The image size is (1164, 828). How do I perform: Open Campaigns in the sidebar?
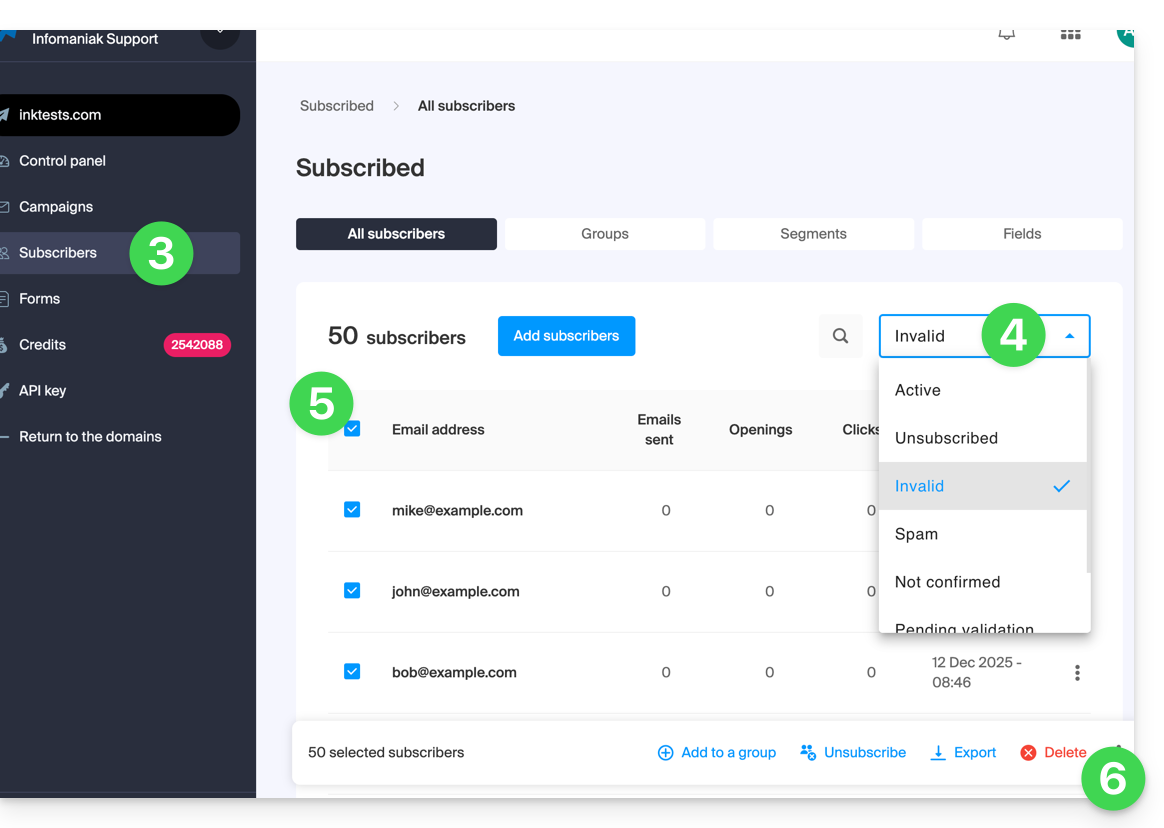pos(56,207)
